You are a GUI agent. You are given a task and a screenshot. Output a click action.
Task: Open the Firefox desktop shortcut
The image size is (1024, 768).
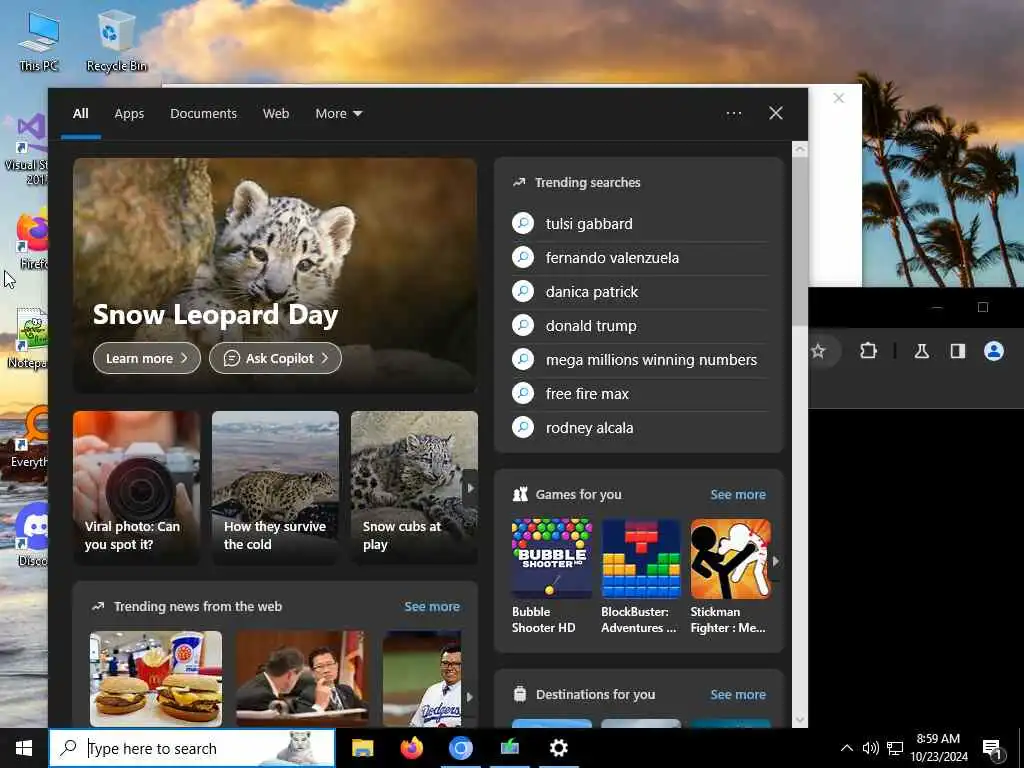click(33, 239)
